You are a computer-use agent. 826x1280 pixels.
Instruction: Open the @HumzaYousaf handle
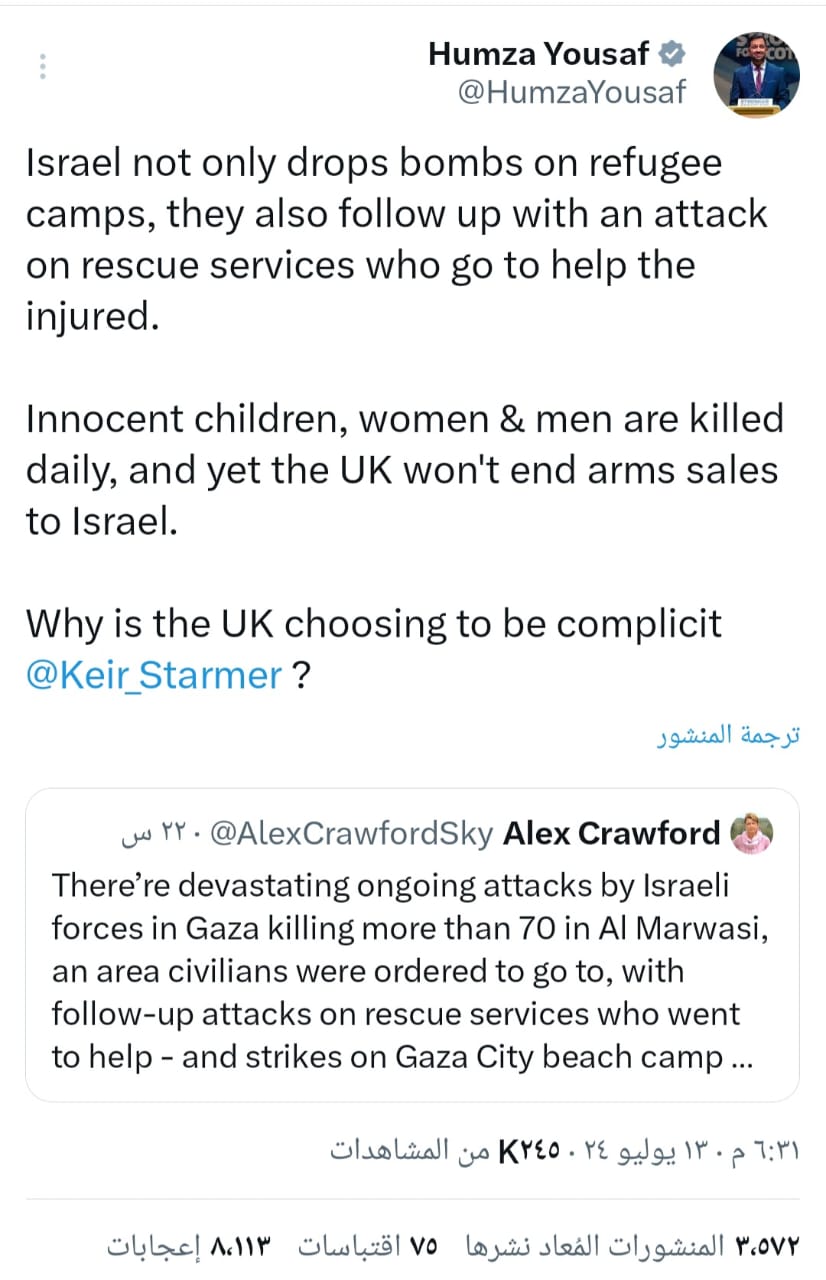(571, 92)
